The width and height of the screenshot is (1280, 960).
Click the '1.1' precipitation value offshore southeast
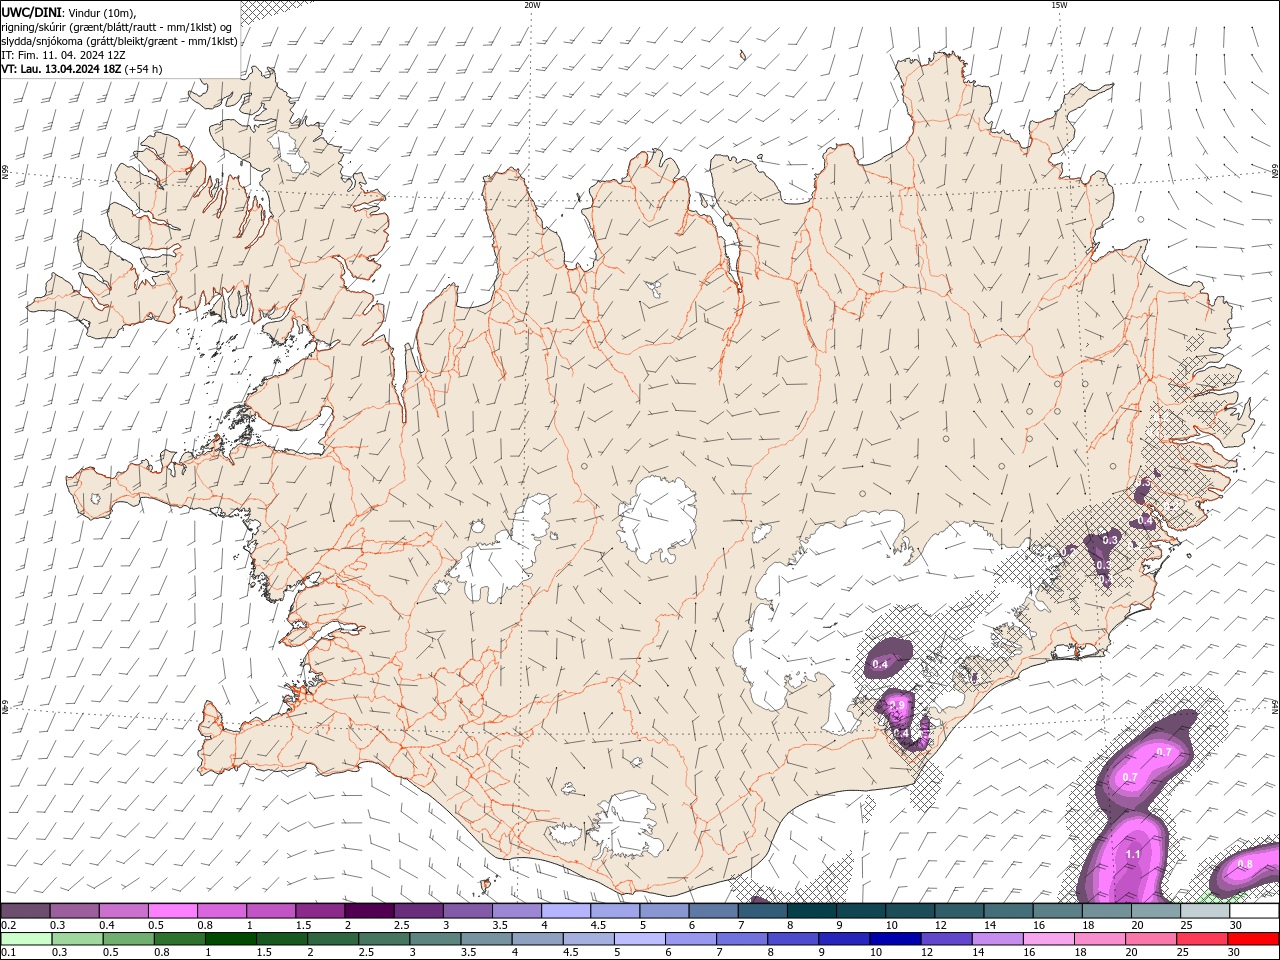[1133, 855]
